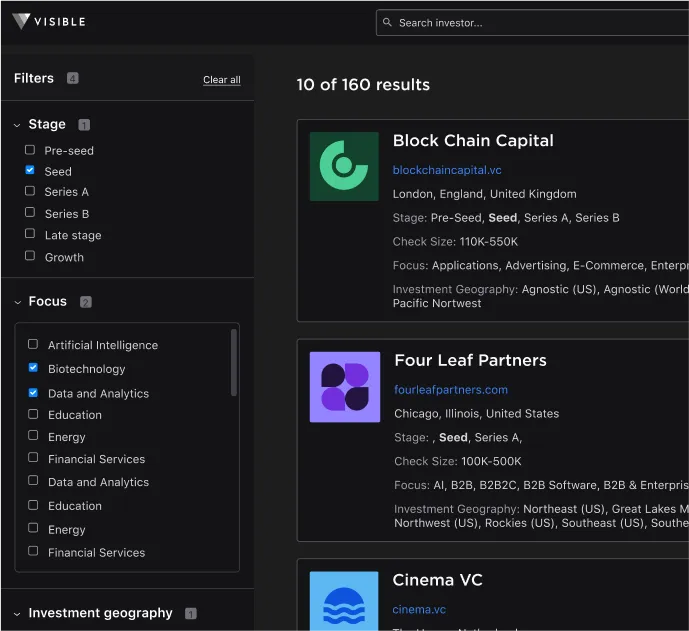Check the Series B checkbox

(x=30, y=212)
